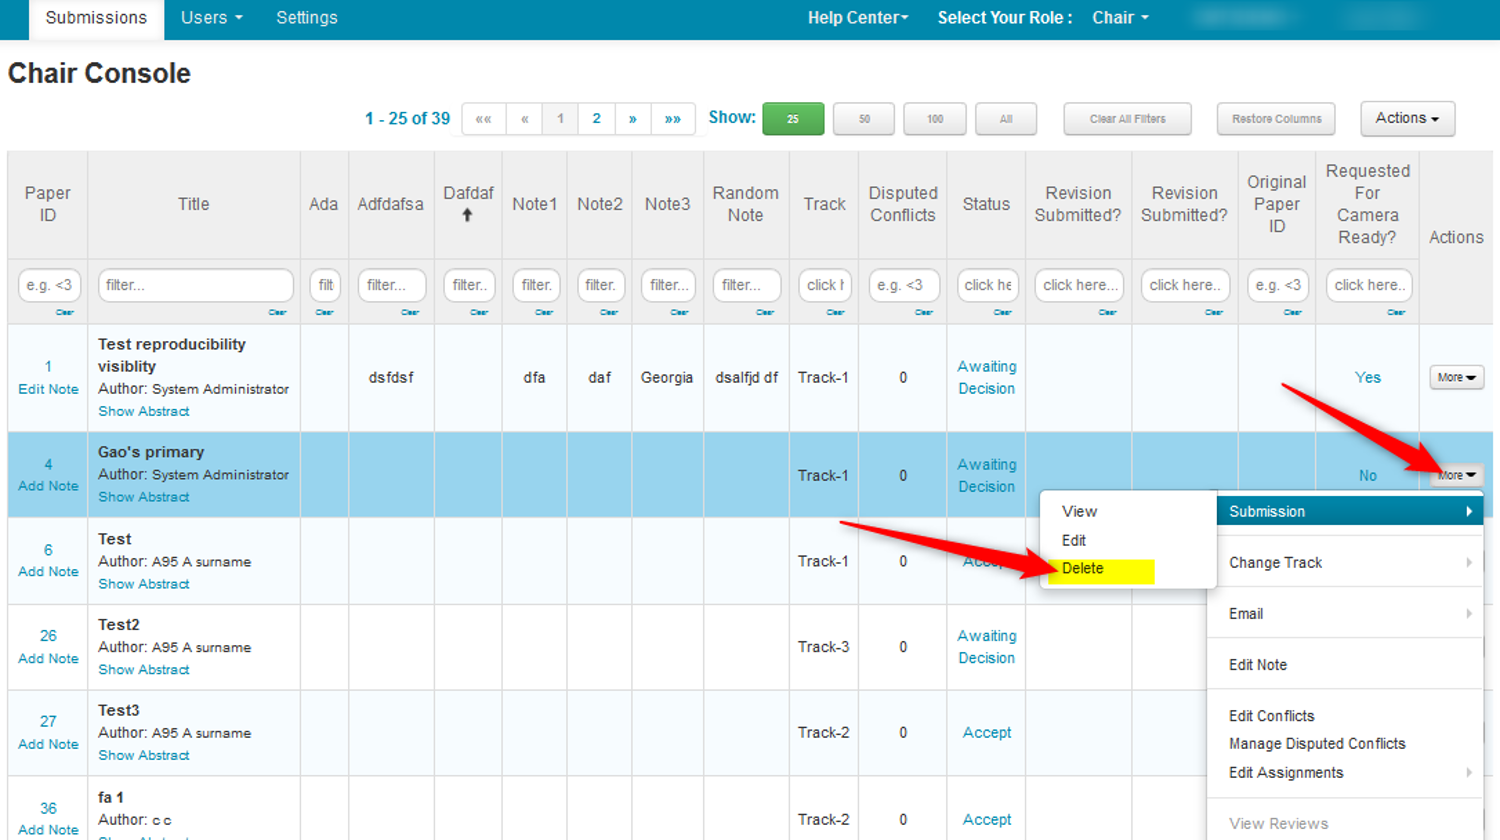Open the Requested For Camera Ready filter
1500x840 pixels.
click(x=1369, y=285)
